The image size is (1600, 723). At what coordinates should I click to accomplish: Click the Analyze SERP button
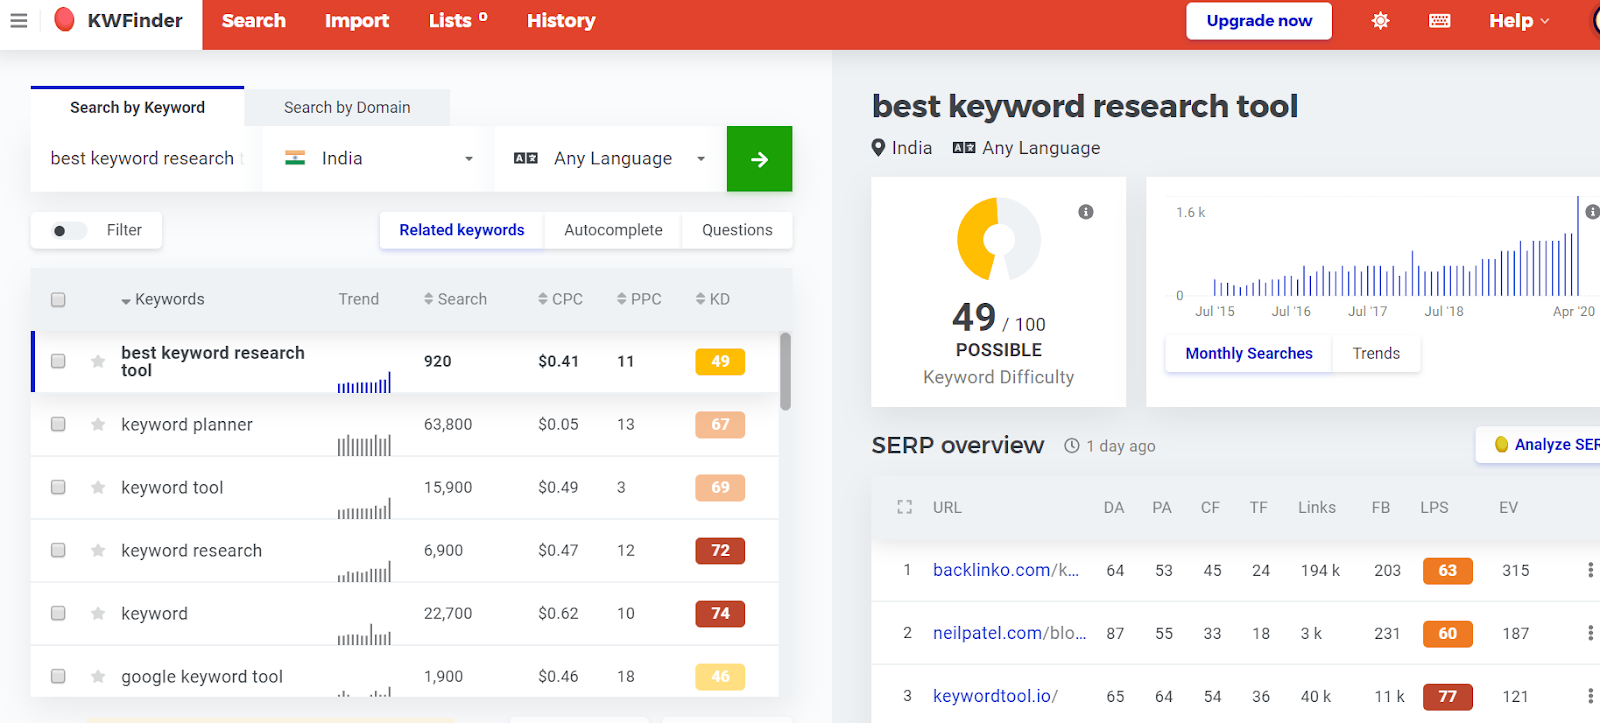click(1539, 445)
